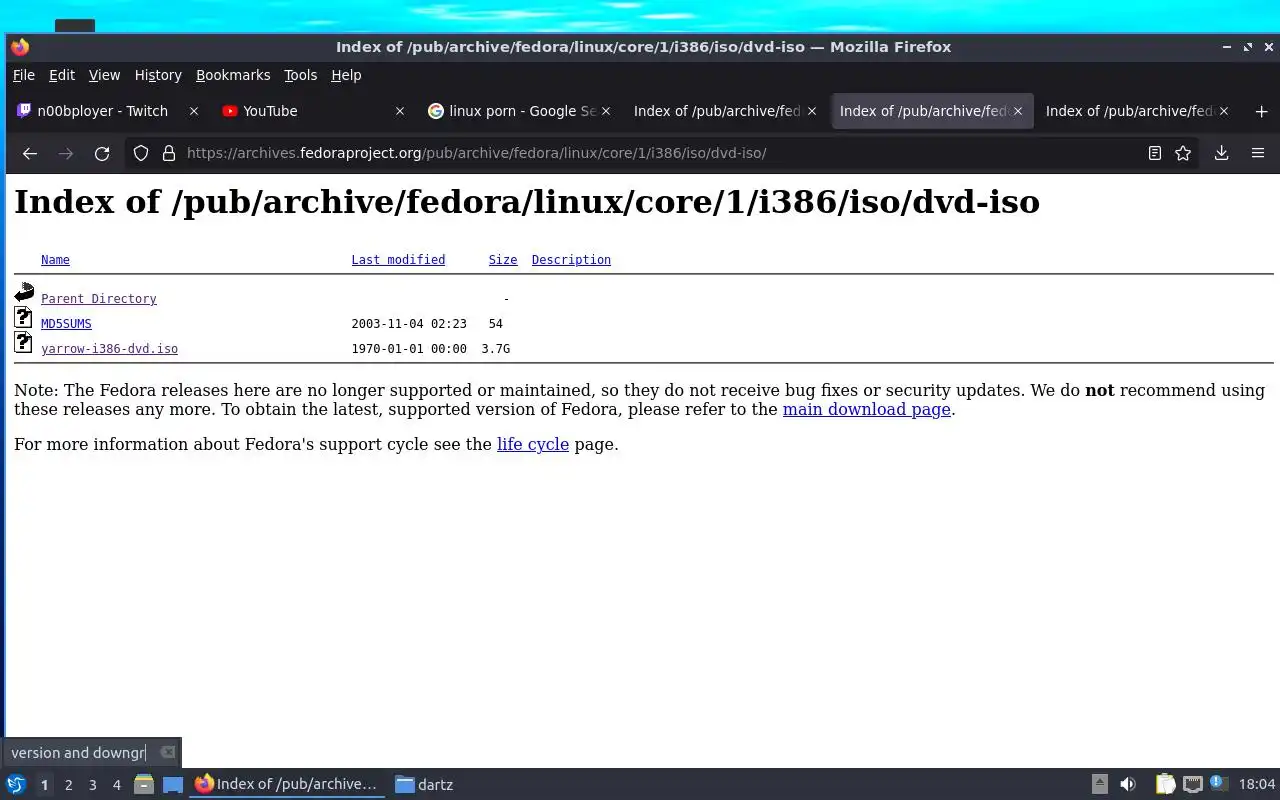Screen dimensions: 1280x800
Task: Select the dartz taskbar window button
Action: coord(424,784)
